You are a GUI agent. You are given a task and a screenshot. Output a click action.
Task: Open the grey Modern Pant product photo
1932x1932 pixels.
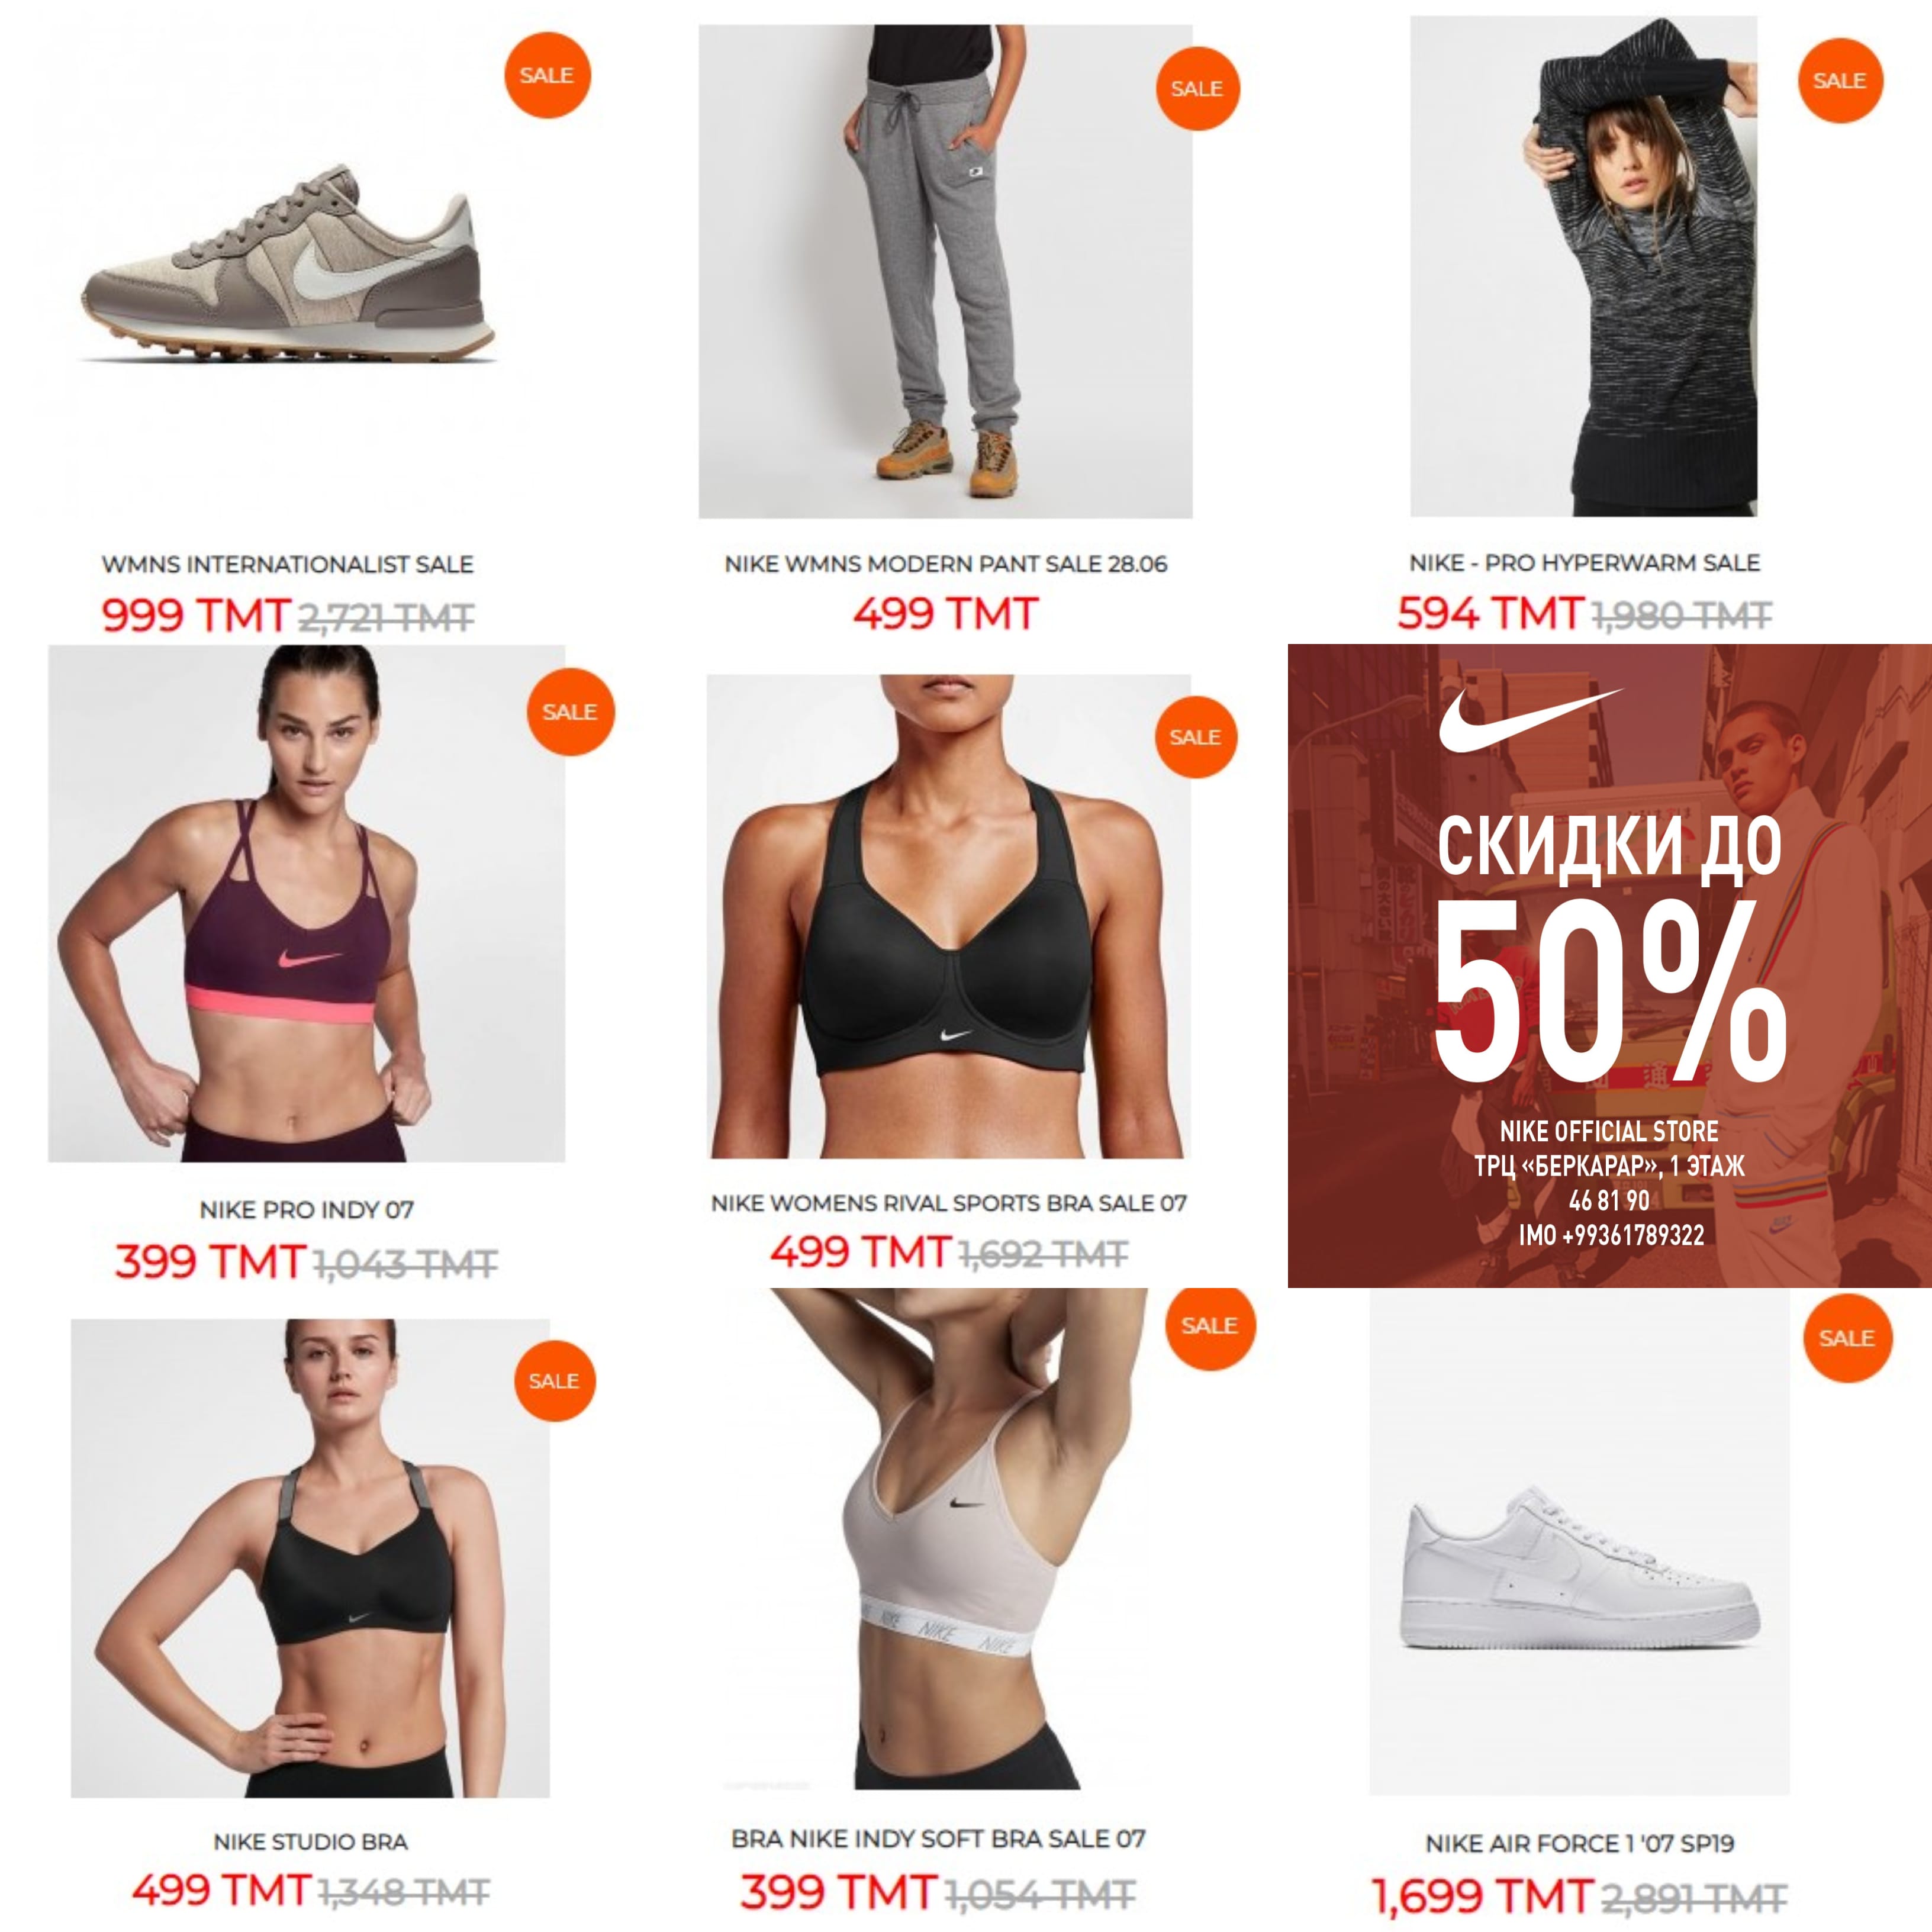click(x=945, y=271)
